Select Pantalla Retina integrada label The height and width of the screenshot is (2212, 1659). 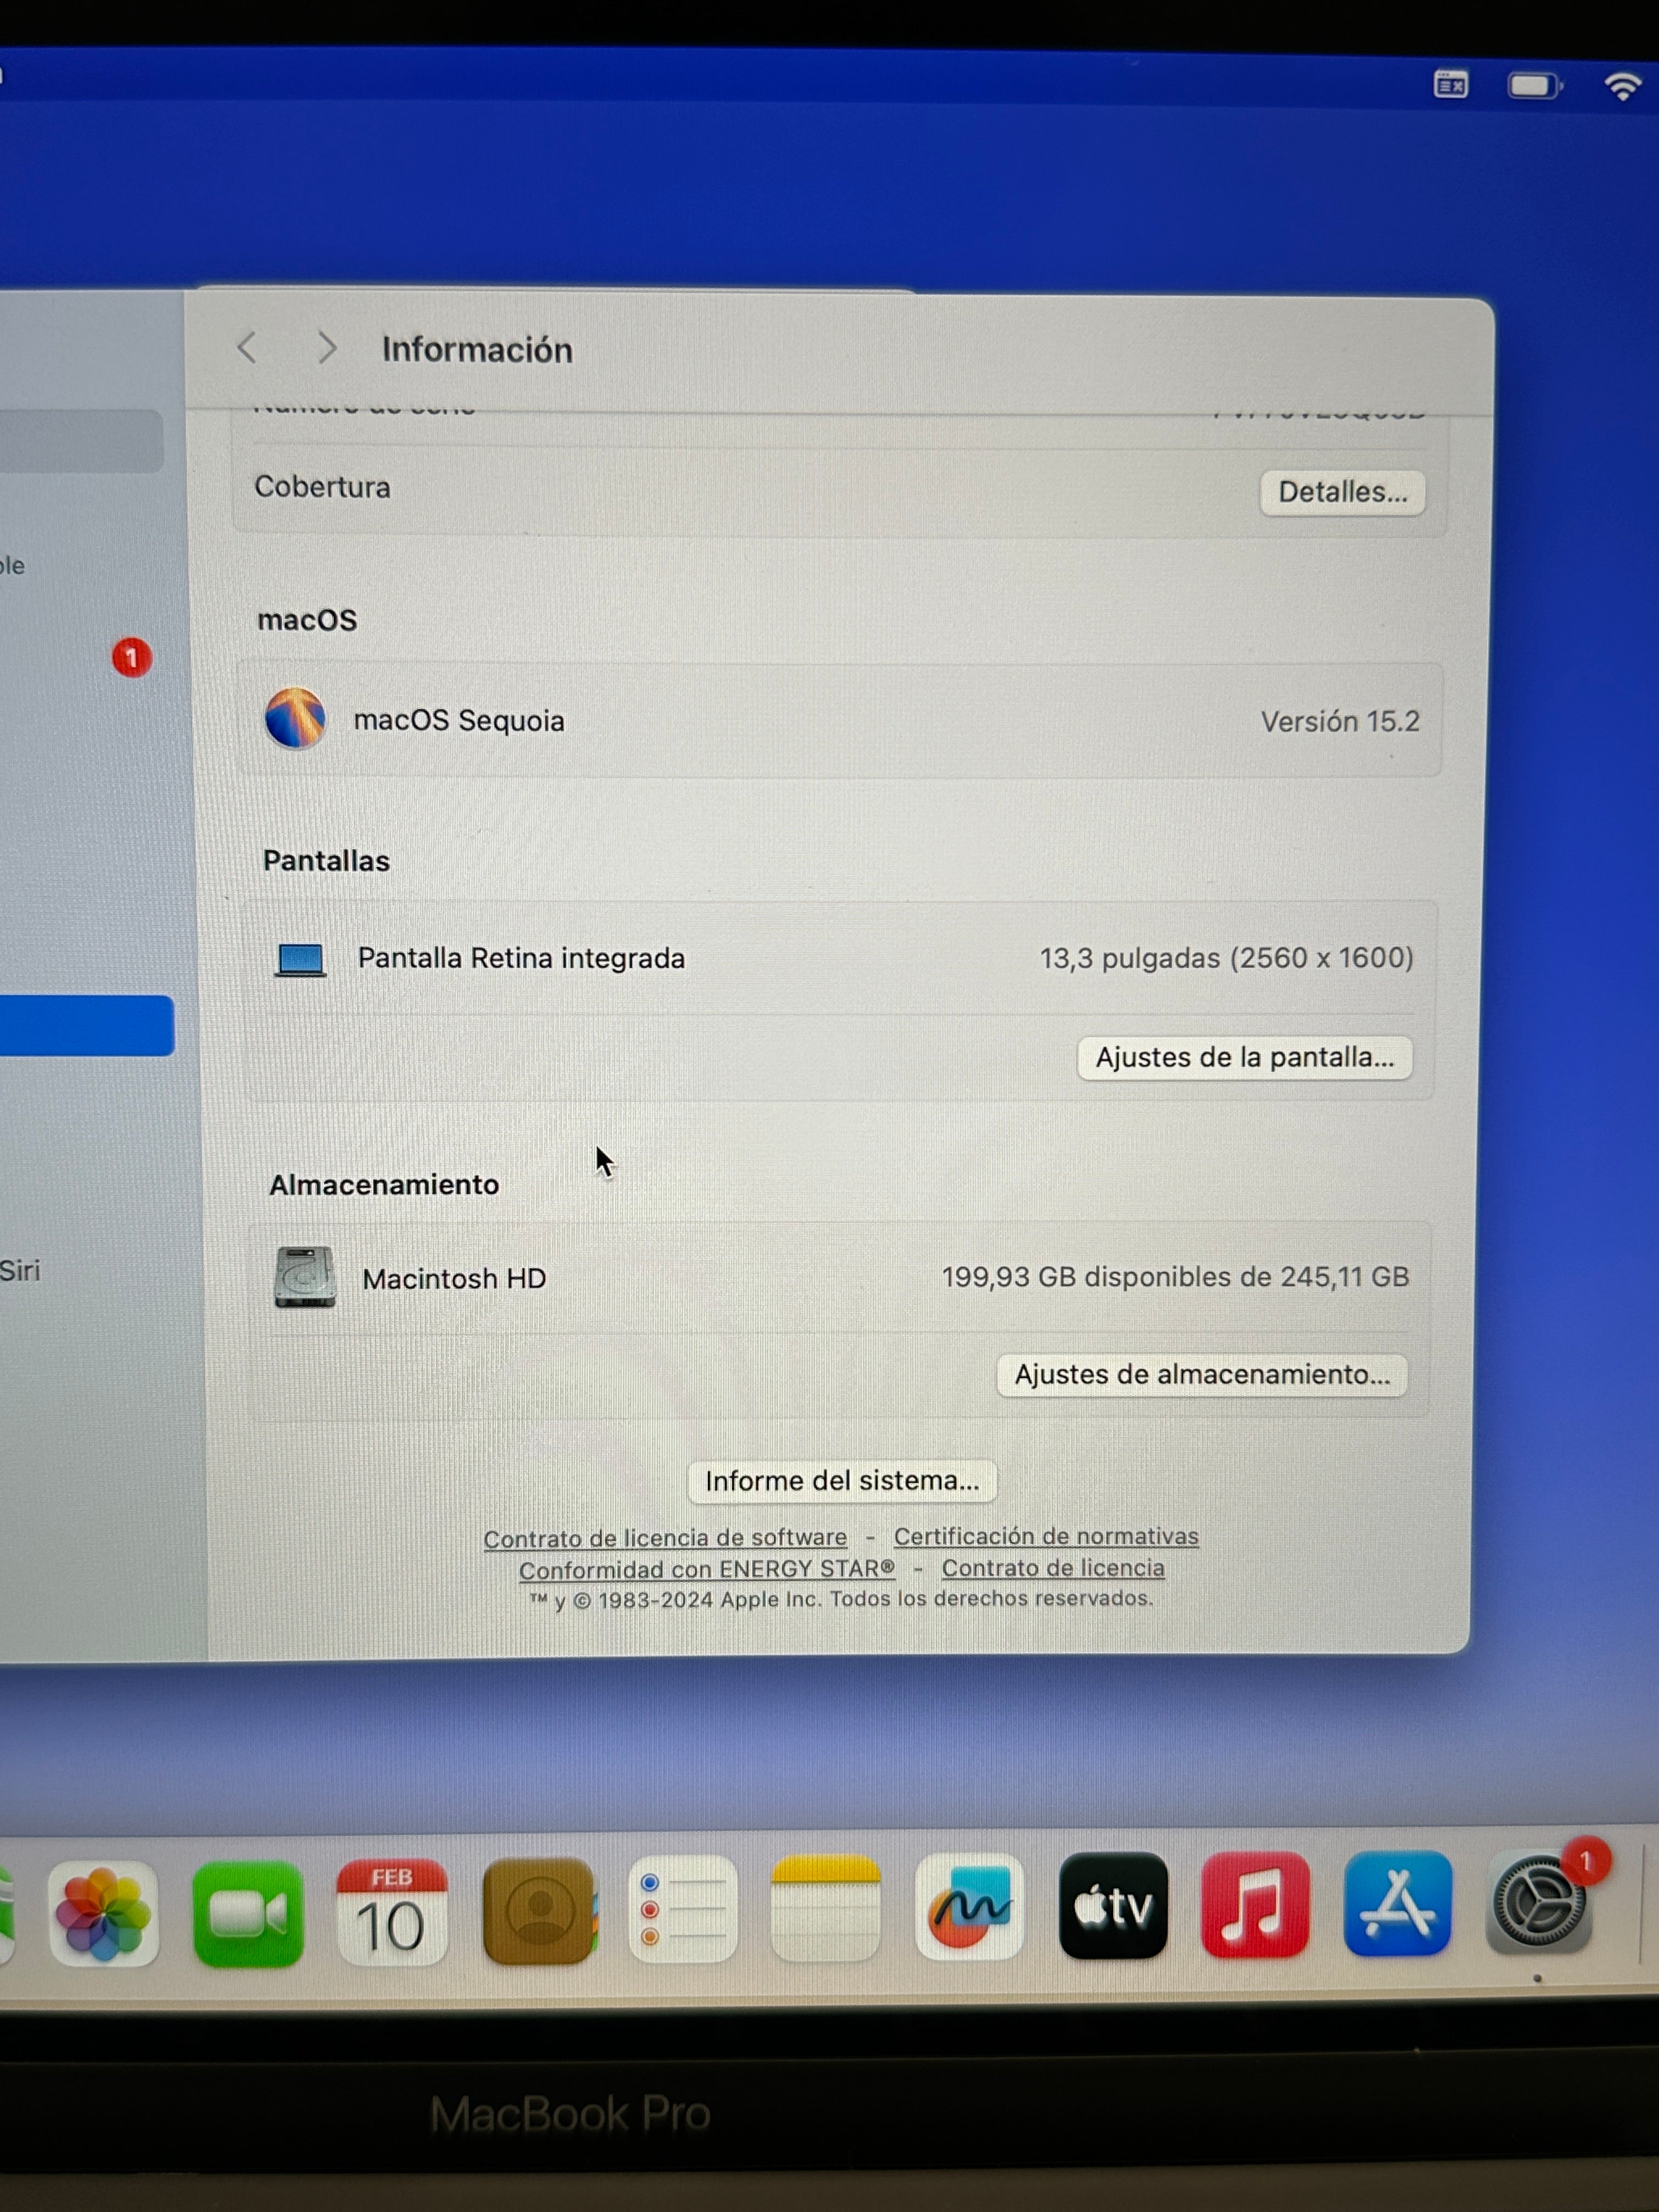pos(521,958)
